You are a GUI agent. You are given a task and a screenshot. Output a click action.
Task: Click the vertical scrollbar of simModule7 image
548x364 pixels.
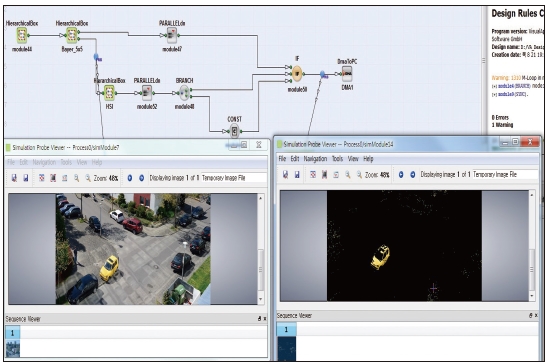[260, 249]
